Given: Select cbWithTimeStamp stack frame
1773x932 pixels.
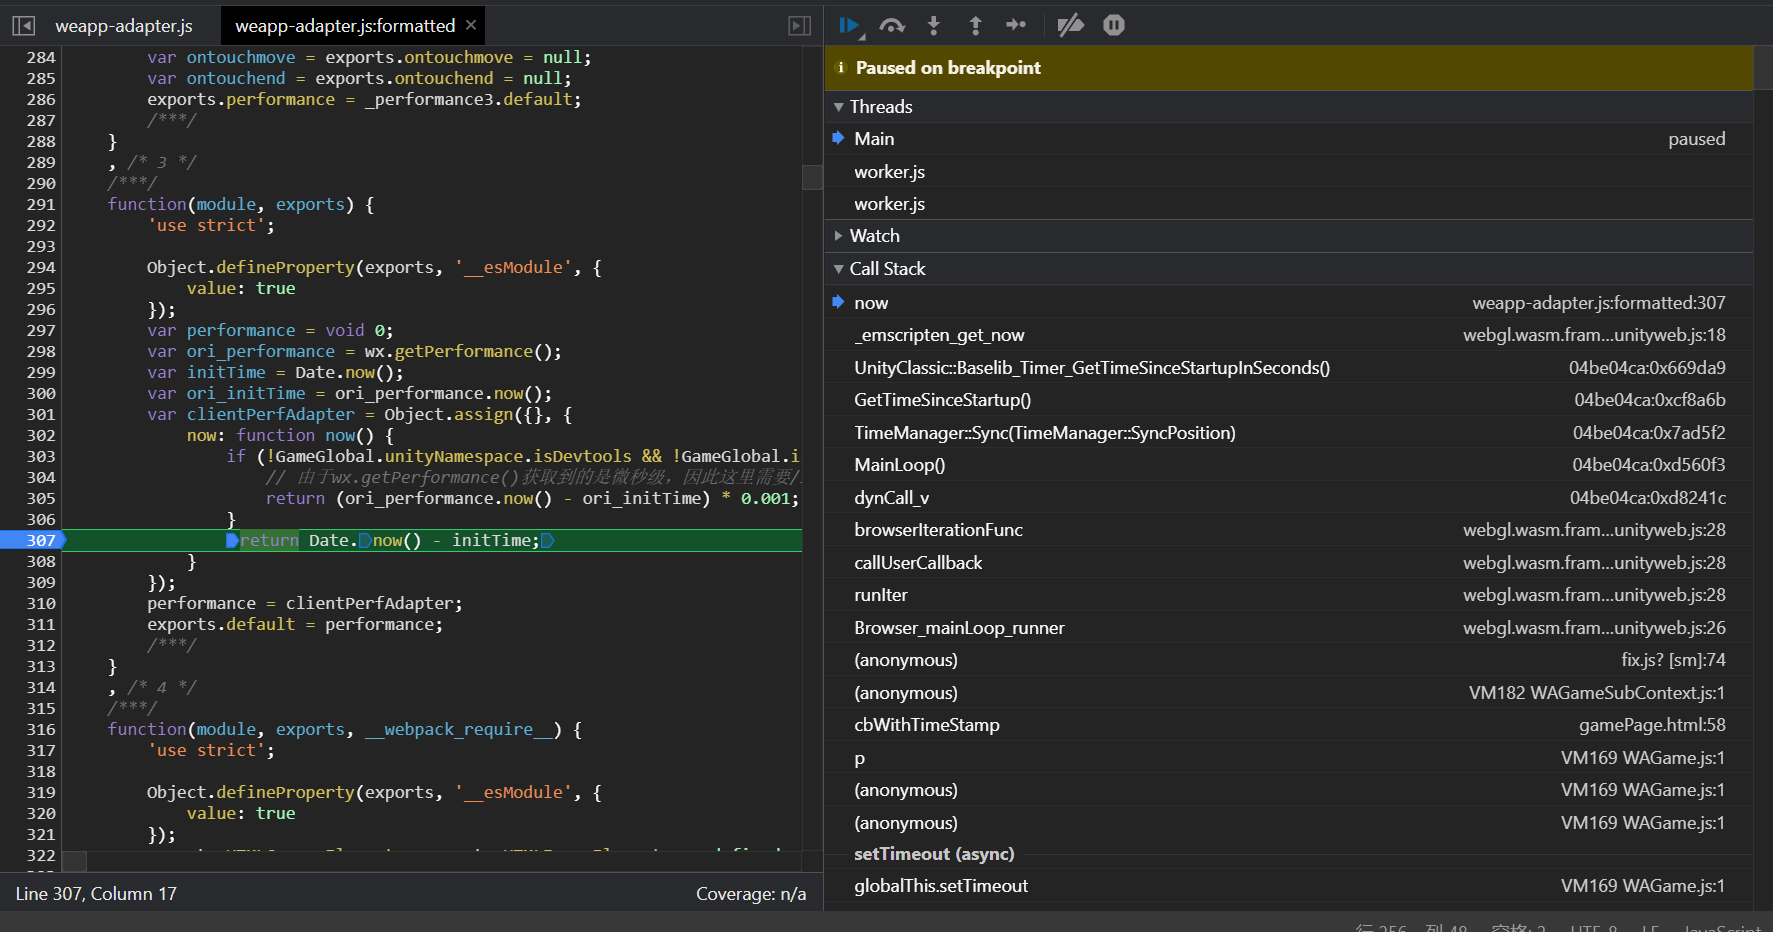Looking at the screenshot, I should (1289, 725).
